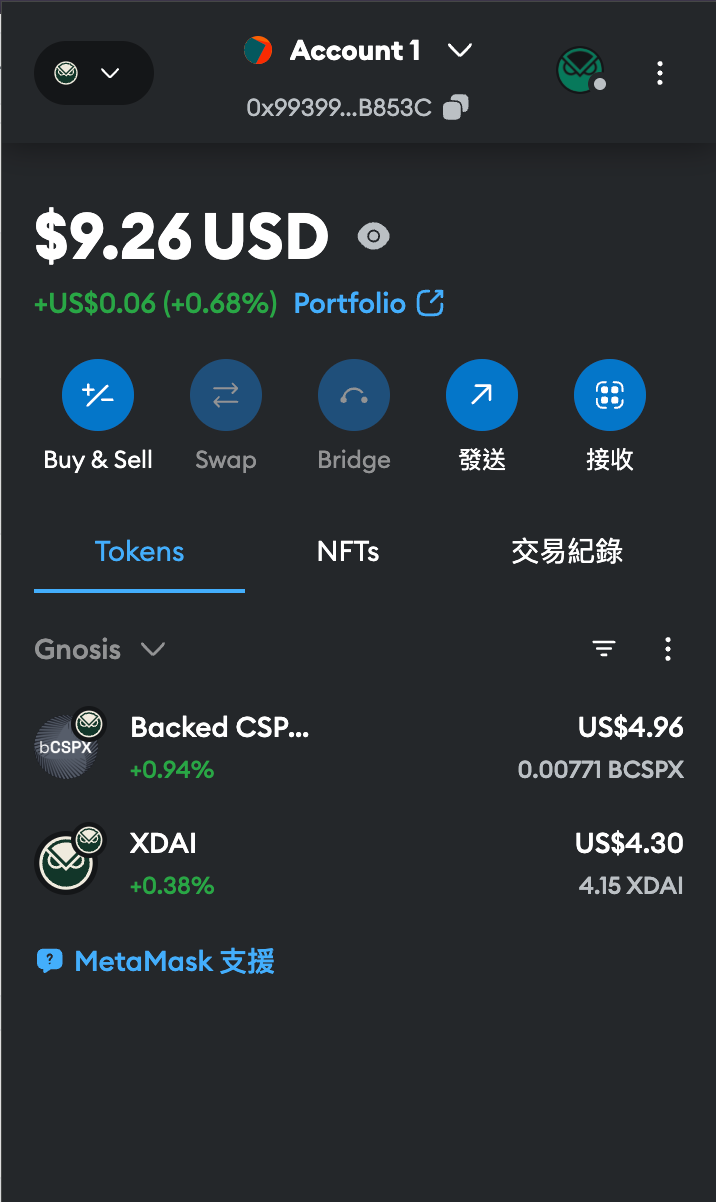Screen dimensions: 716x1202
Task: Open the network selector dropdown
Action: 93,72
